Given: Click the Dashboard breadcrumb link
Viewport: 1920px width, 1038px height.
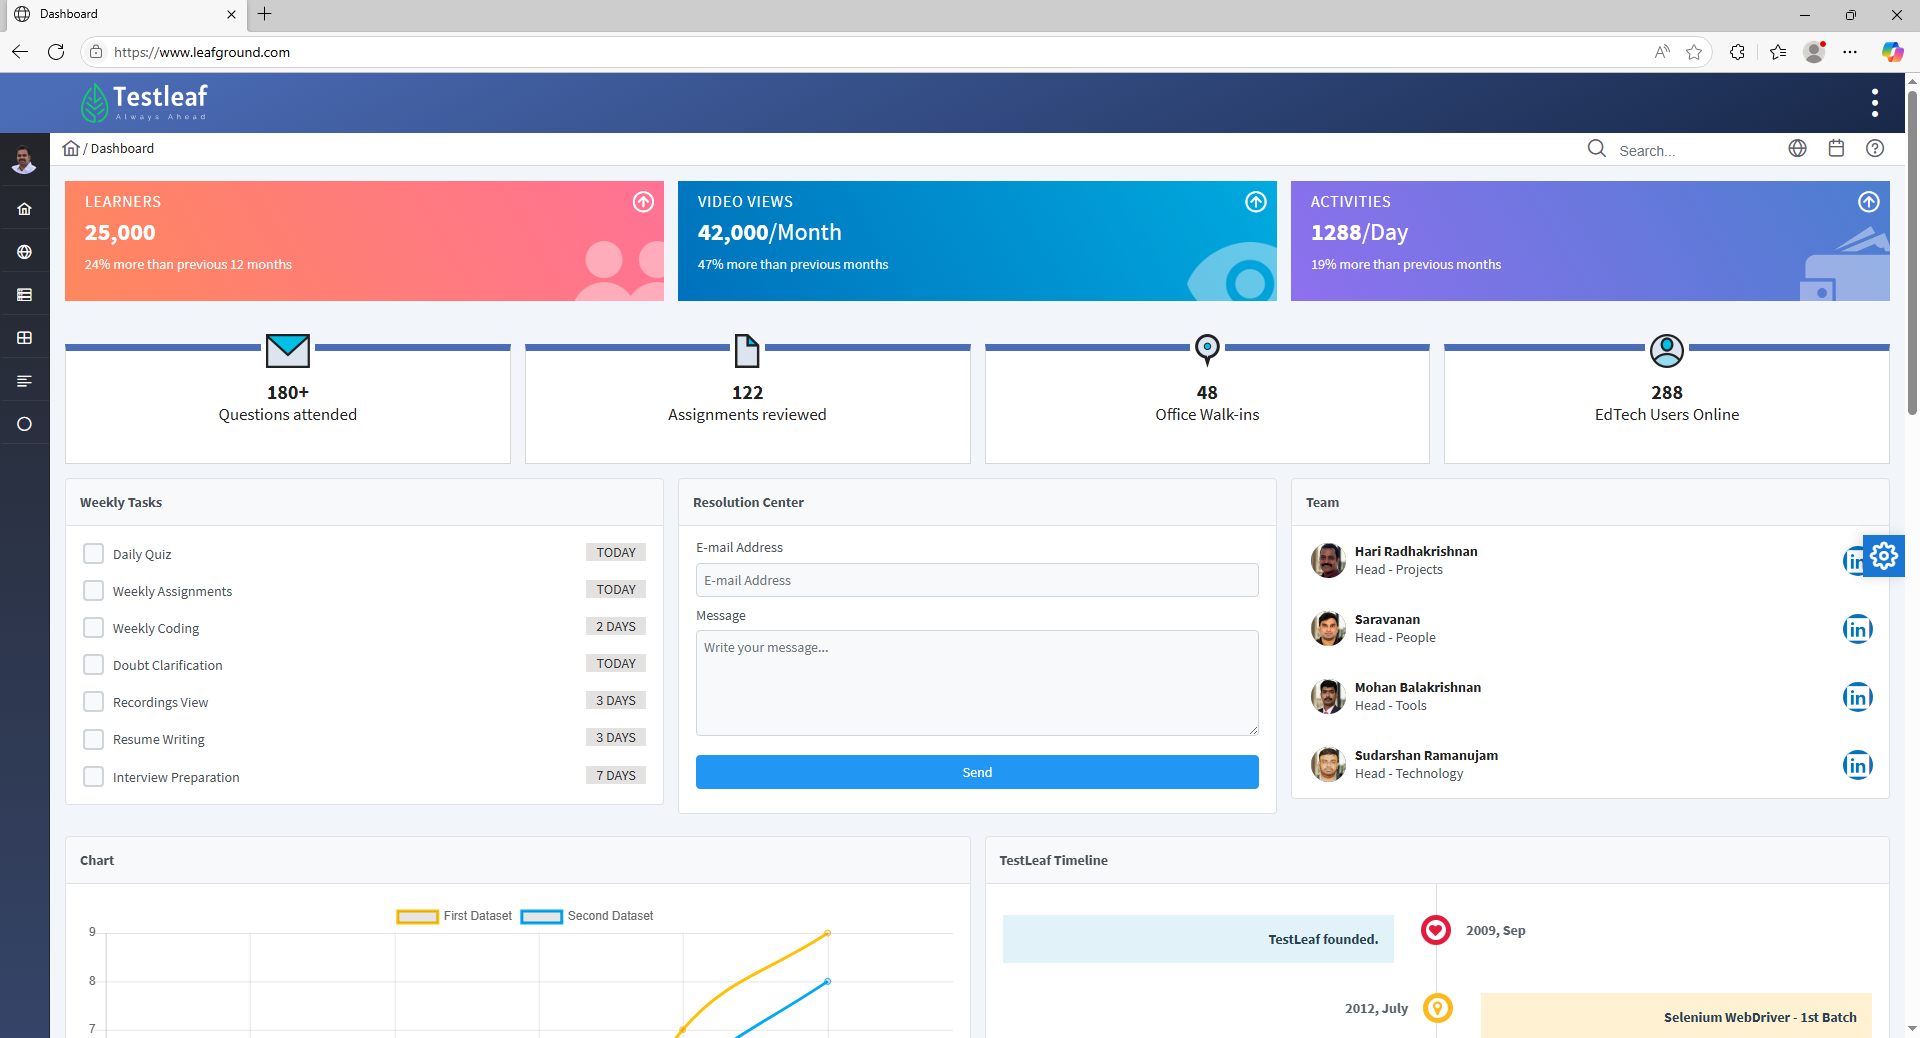Looking at the screenshot, I should coord(122,148).
